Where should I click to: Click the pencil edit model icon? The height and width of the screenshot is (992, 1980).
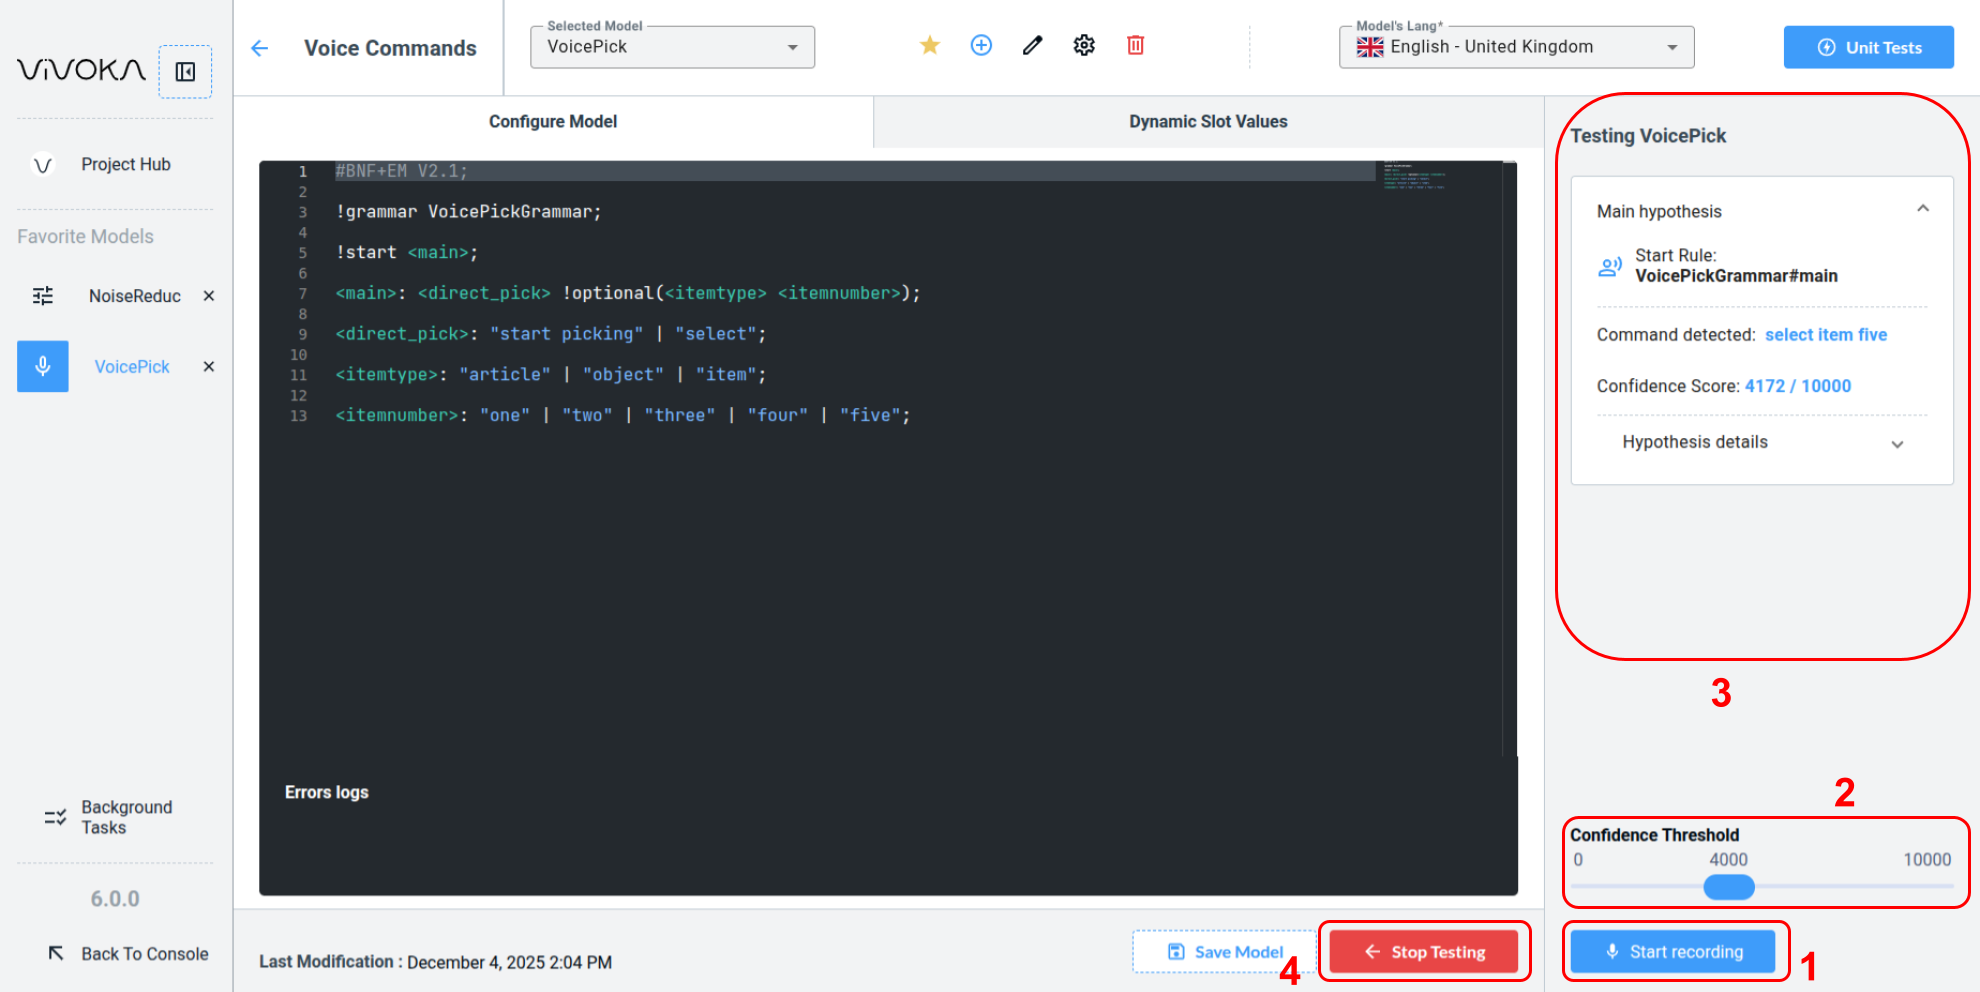(x=1032, y=45)
